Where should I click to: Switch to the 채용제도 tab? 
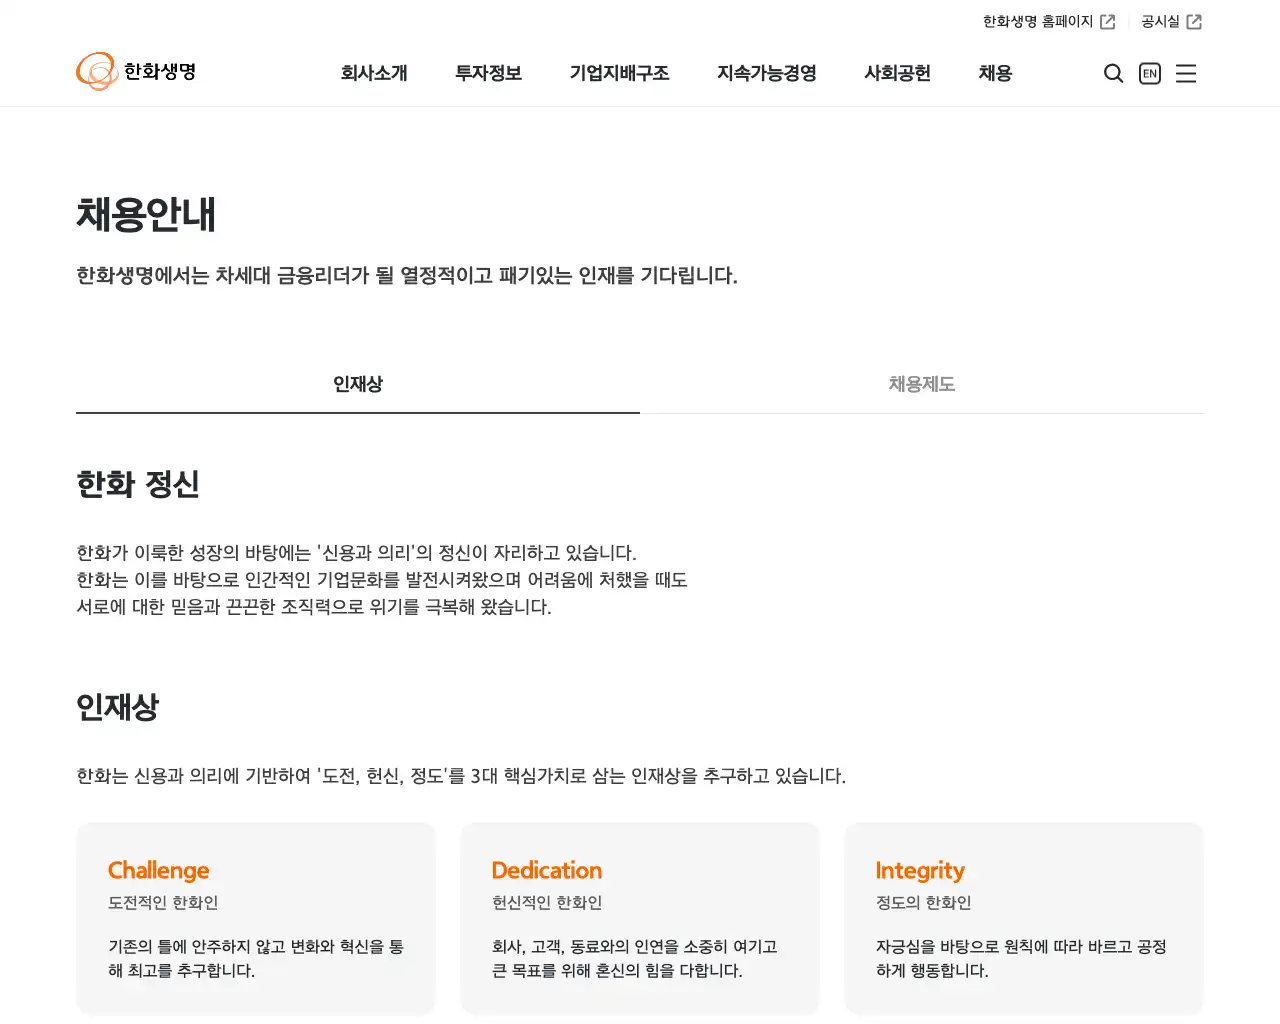click(x=921, y=384)
